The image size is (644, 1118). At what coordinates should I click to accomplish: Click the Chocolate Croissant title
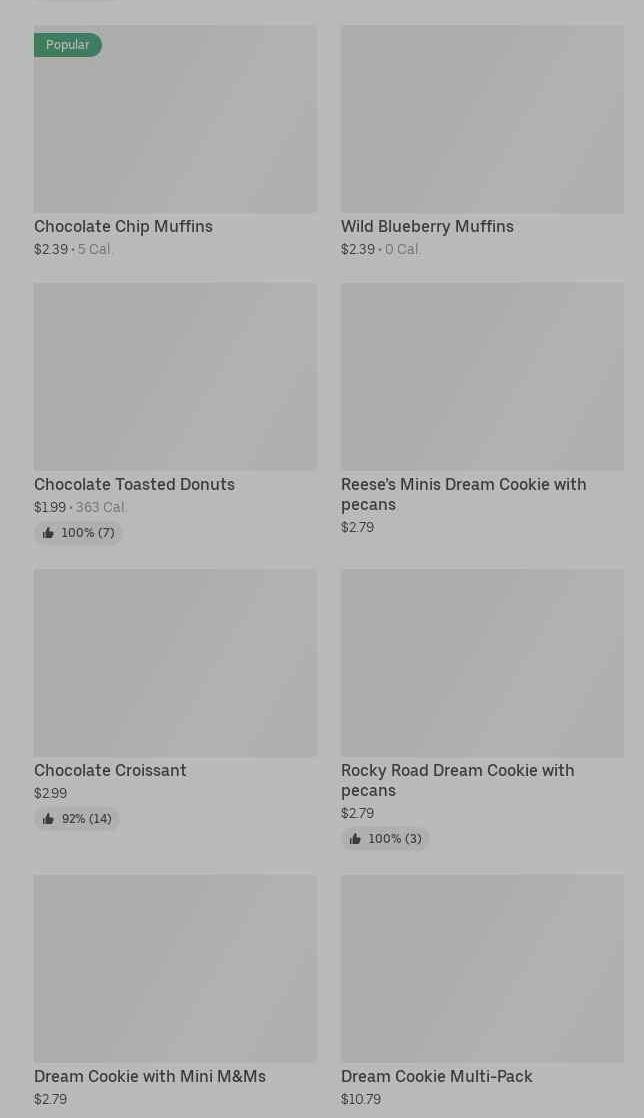click(110, 770)
